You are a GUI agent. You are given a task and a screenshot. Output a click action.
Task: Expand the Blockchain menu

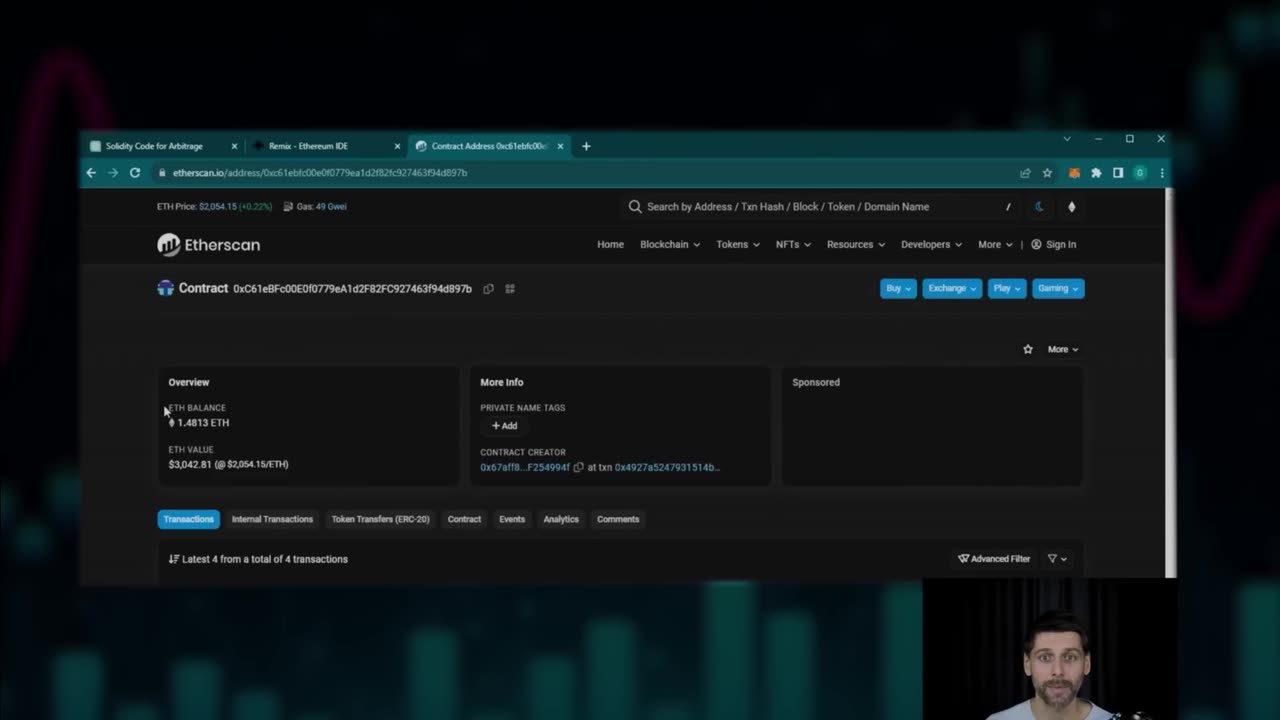(670, 245)
